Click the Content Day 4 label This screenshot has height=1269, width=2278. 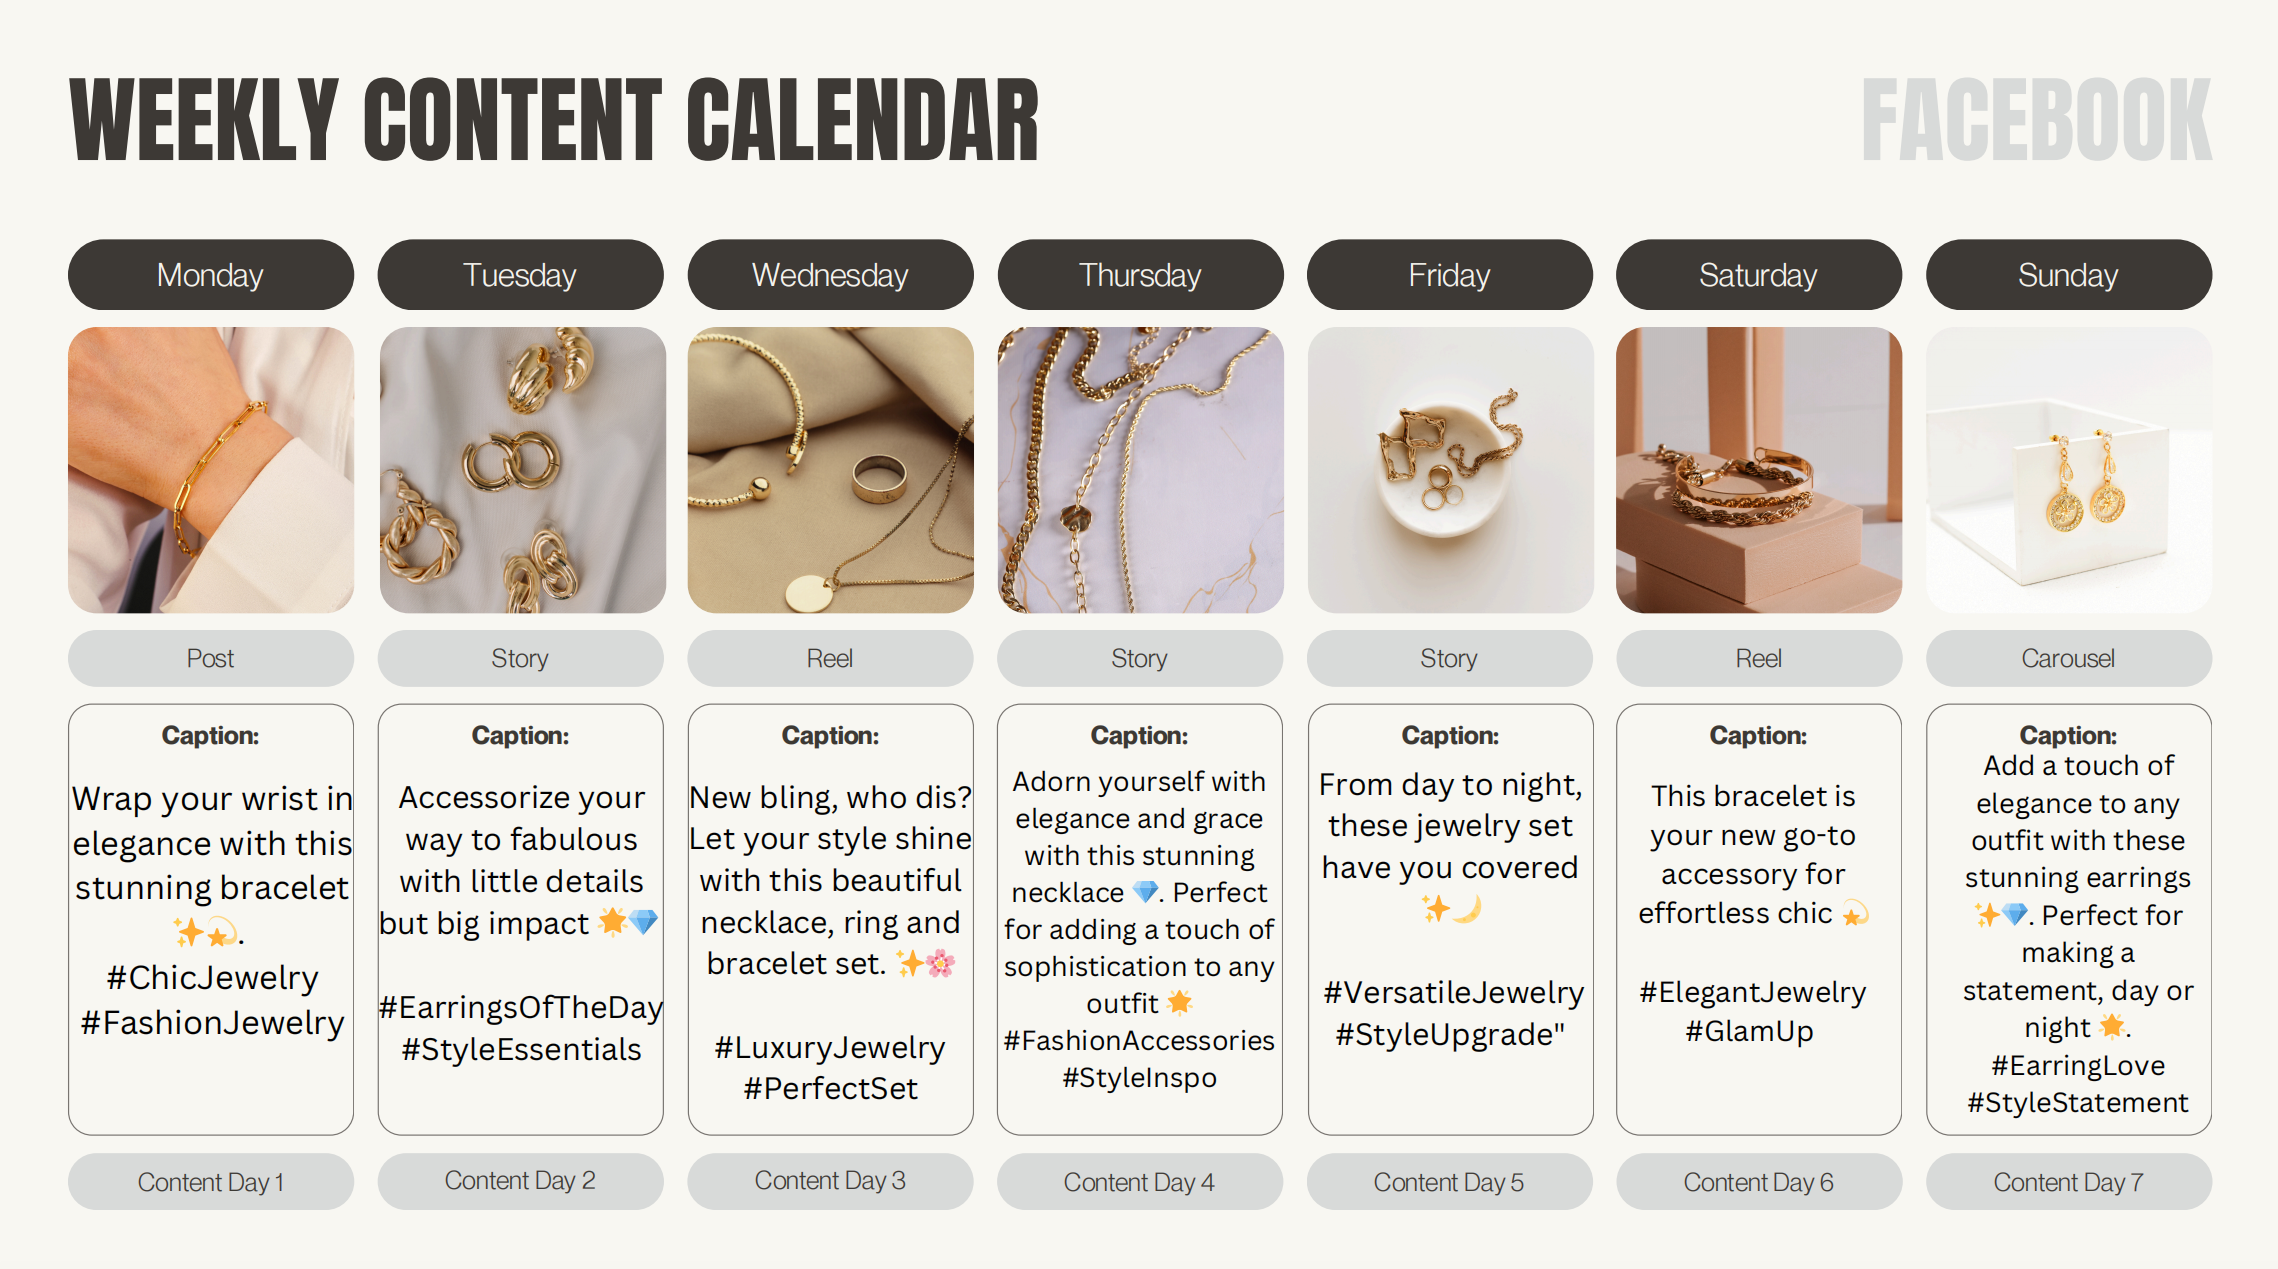(x=1139, y=1182)
